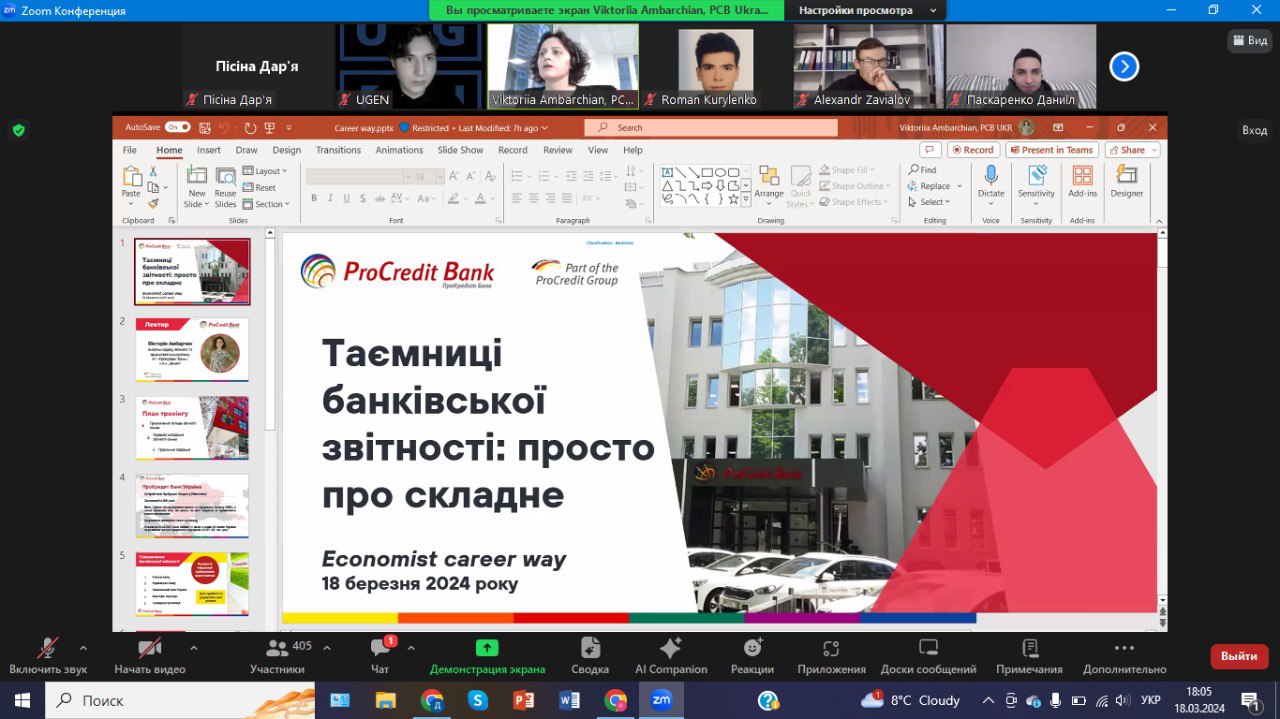Click Reuse Slides icon
The height and width of the screenshot is (719, 1280).
(225, 176)
